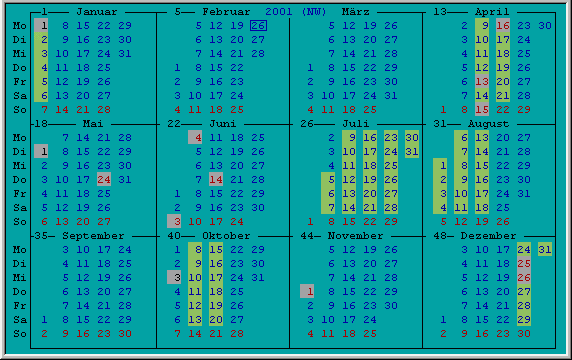Select the green 31 in Dezember
This screenshot has width=572, height=360.
(545, 249)
